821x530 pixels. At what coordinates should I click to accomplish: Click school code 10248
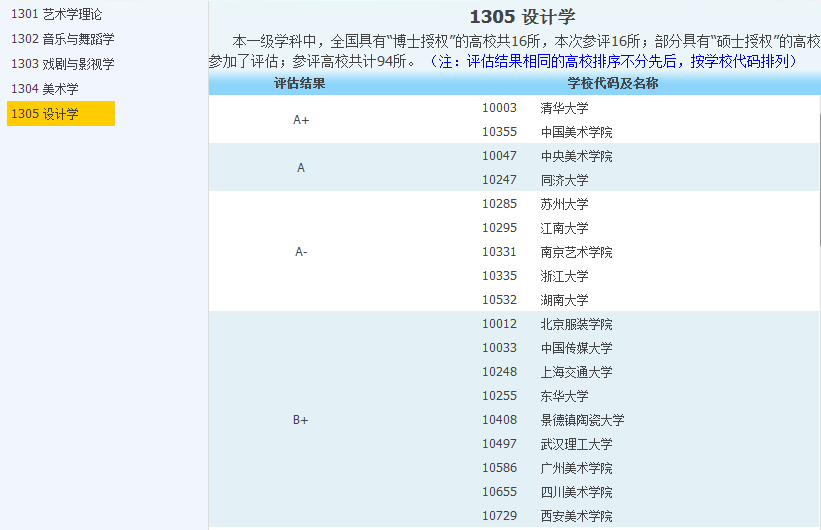coord(500,372)
